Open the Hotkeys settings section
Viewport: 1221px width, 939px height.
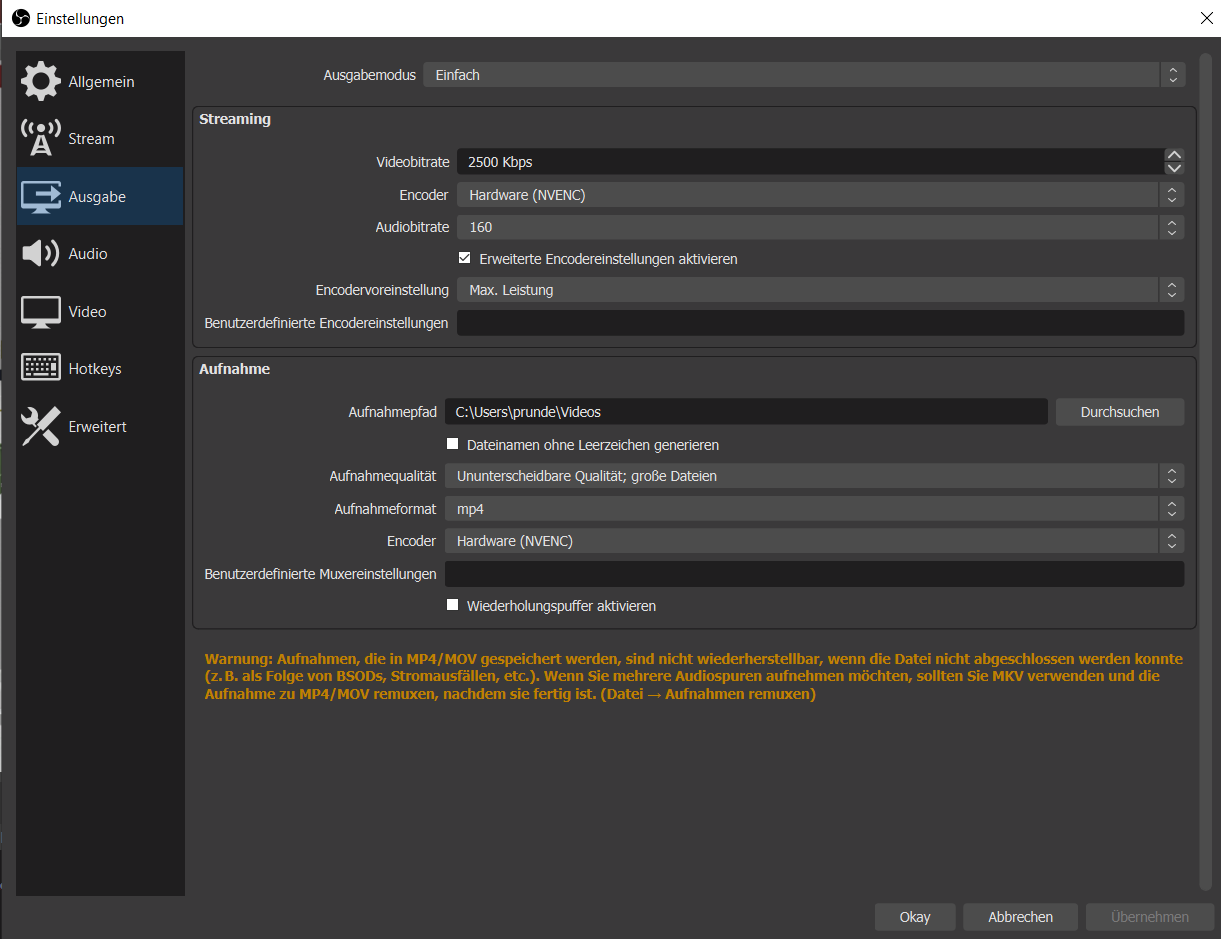tap(100, 369)
